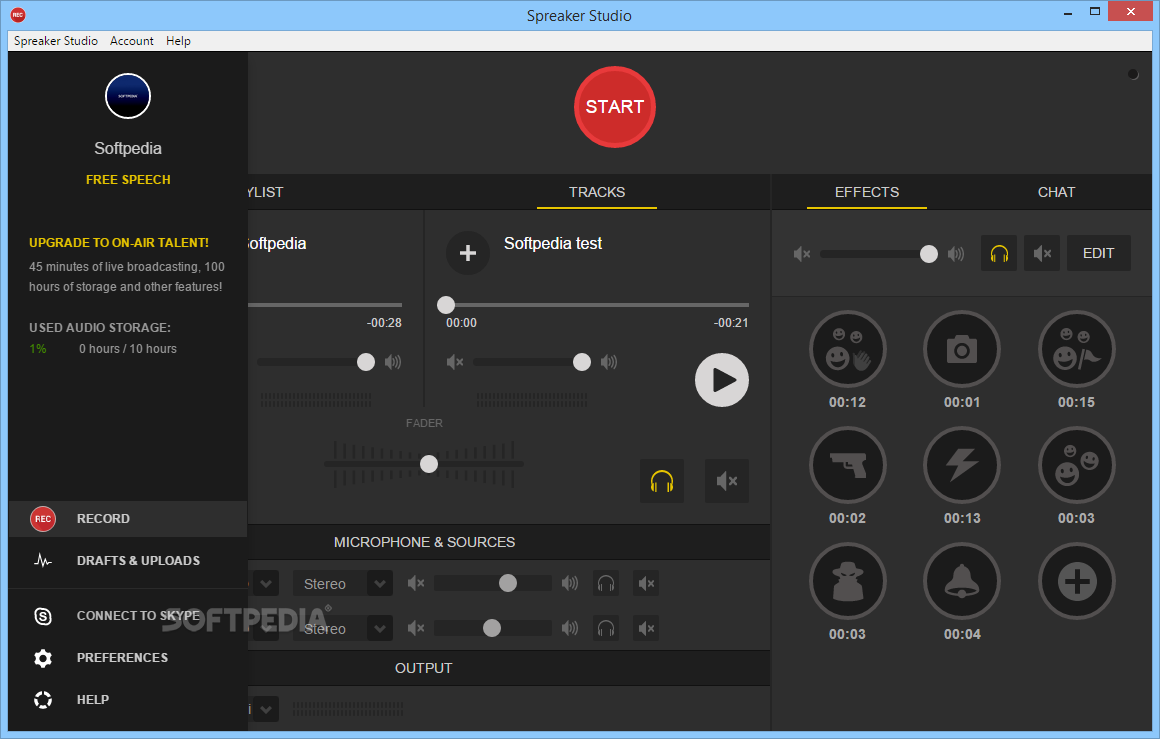Screen dimensions: 1160x739
Task: Toggle headphones on second microphone source
Action: coord(606,629)
